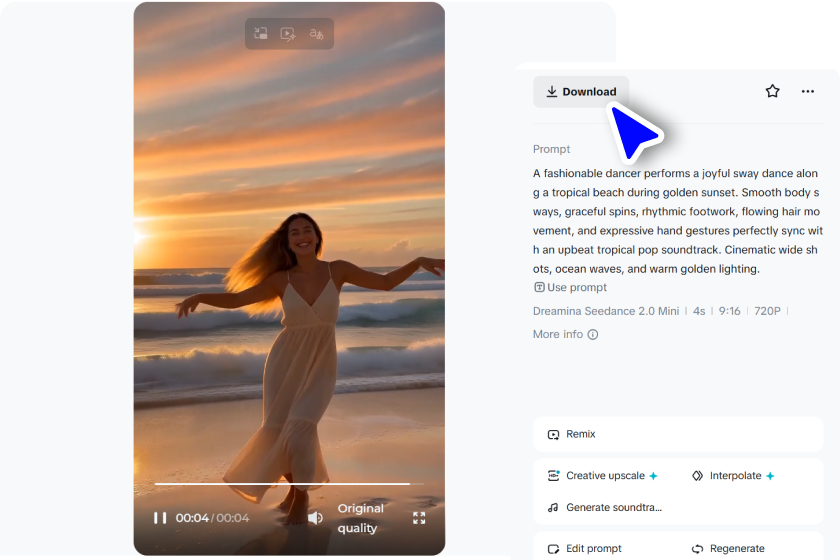Mute the video volume speaker icon

316,518
